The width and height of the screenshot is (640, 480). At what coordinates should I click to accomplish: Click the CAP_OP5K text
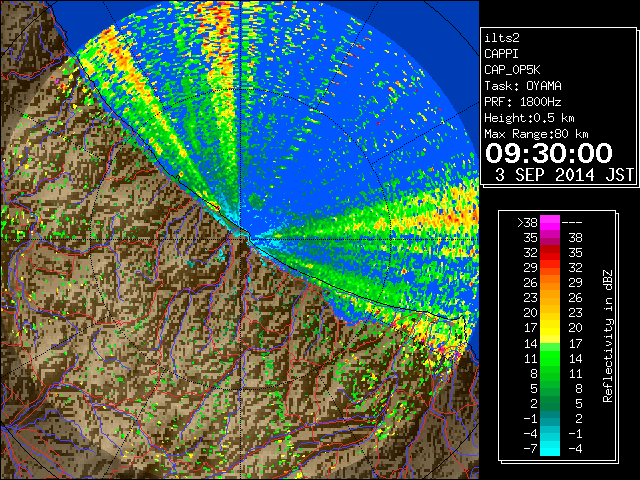coord(512,70)
